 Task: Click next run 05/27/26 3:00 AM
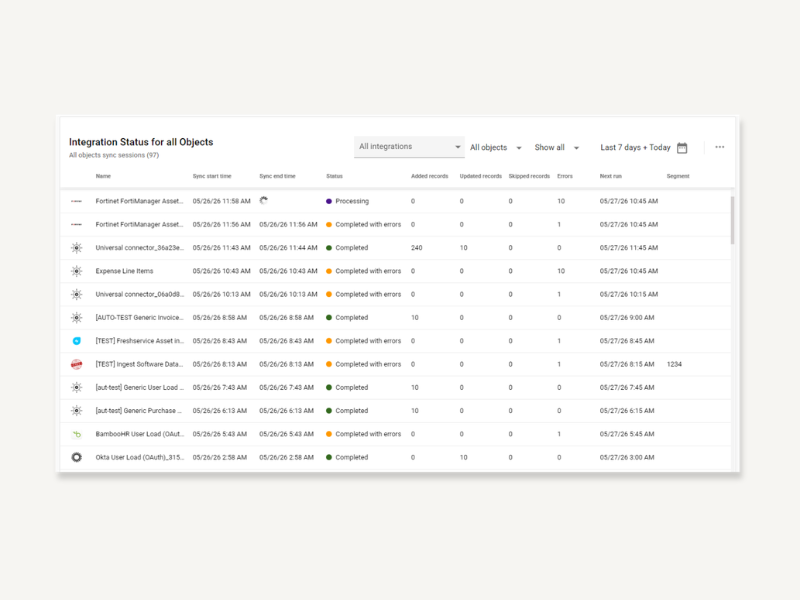tap(627, 458)
